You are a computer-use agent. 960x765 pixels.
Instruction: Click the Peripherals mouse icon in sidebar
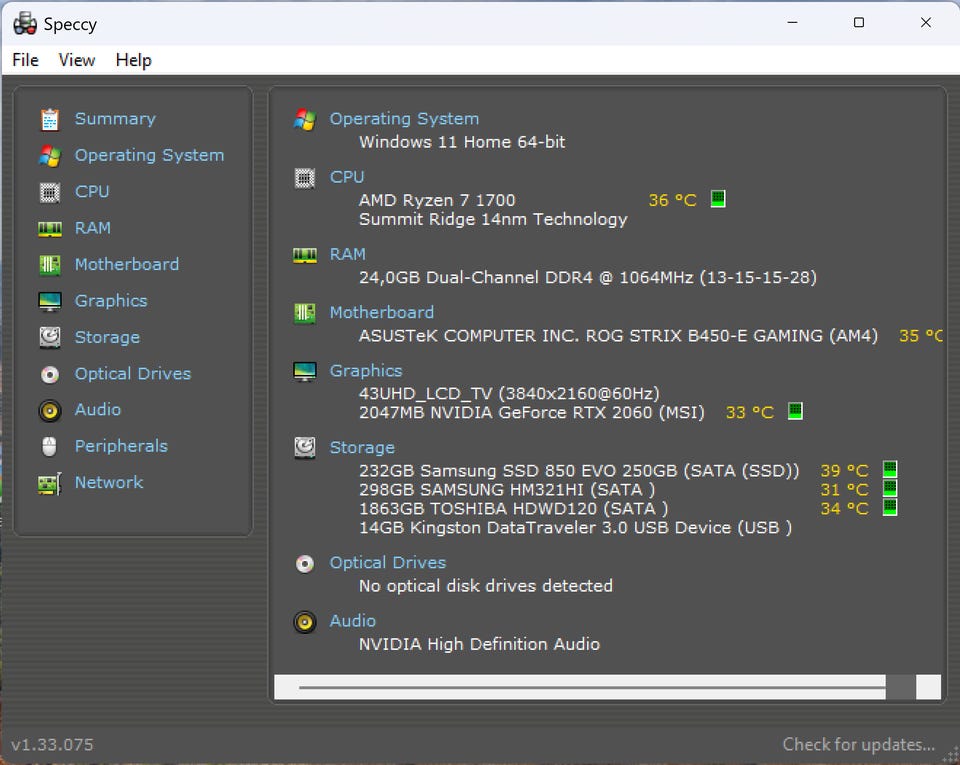[x=50, y=446]
